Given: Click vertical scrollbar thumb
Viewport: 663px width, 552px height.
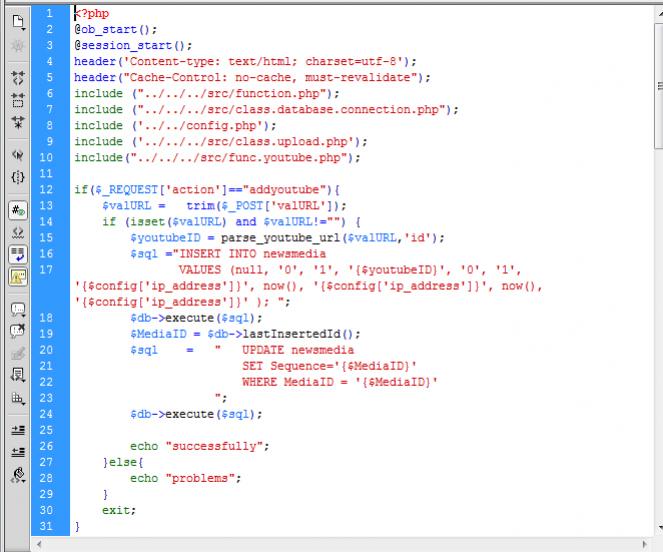Looking at the screenshot, I should [x=659, y=85].
